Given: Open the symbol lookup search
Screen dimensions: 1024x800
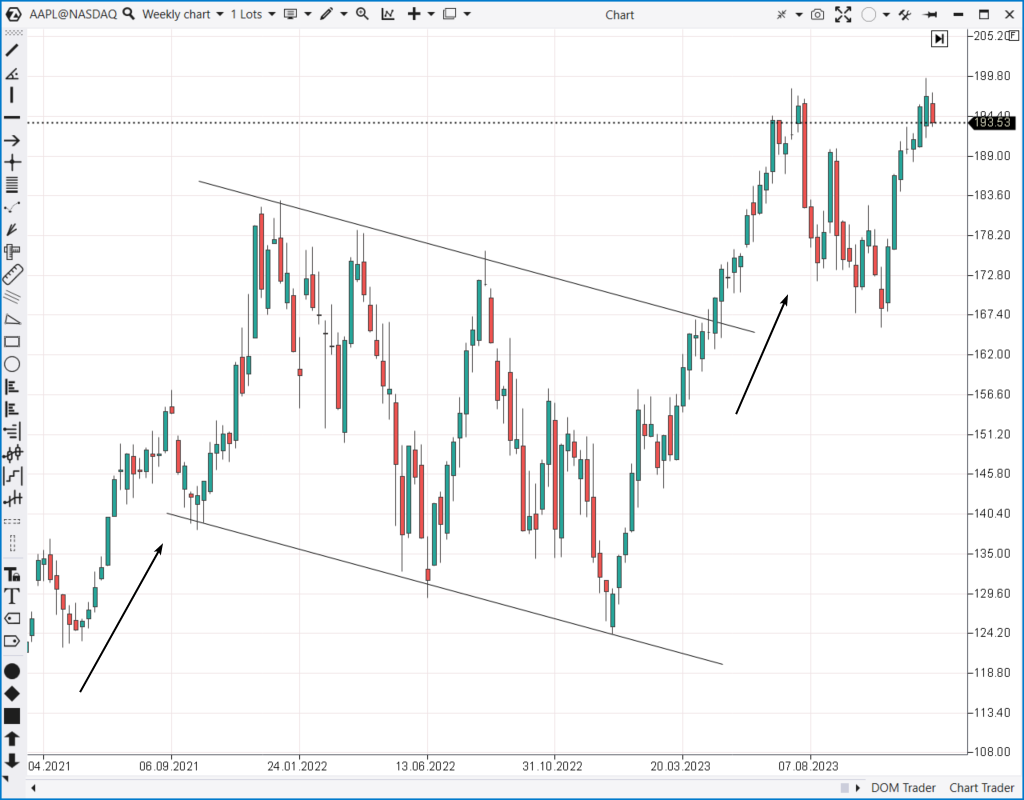Looking at the screenshot, I should tap(129, 14).
